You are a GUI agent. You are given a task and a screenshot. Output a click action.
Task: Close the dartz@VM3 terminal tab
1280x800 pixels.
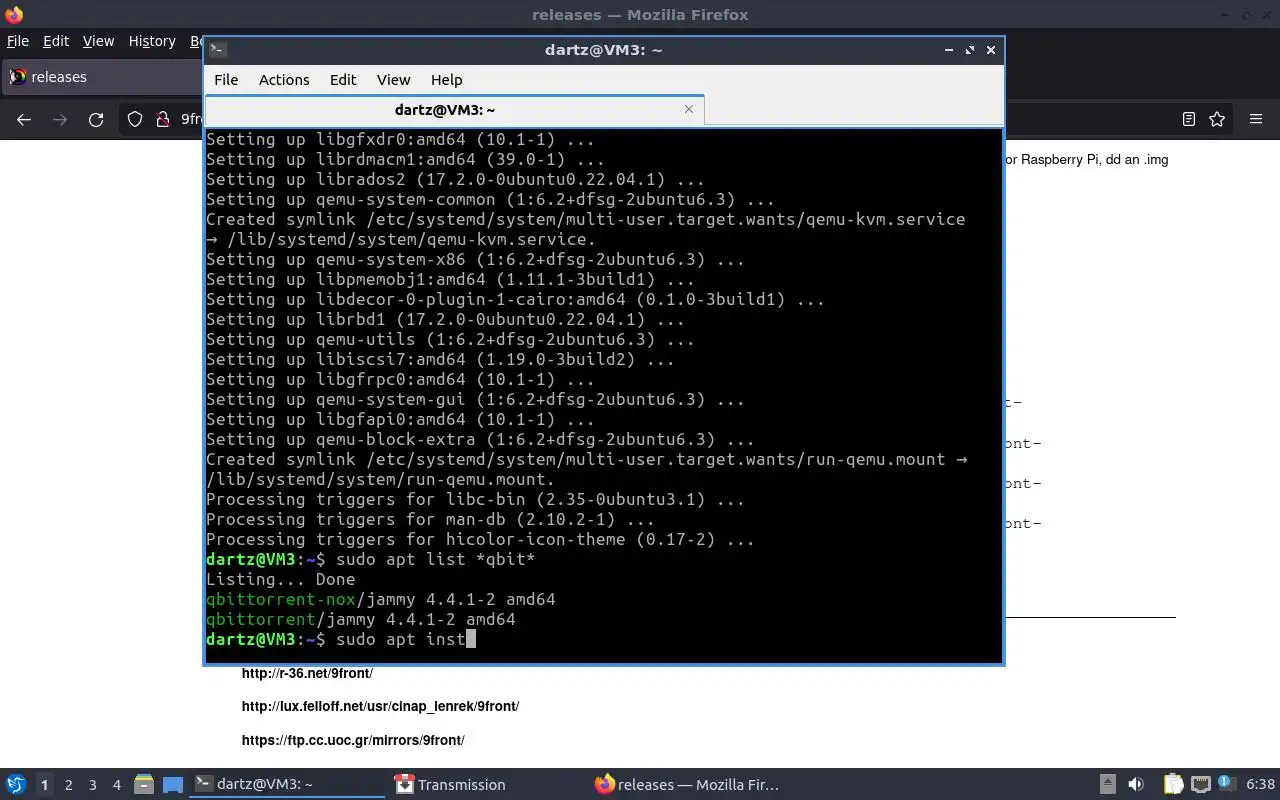click(688, 109)
